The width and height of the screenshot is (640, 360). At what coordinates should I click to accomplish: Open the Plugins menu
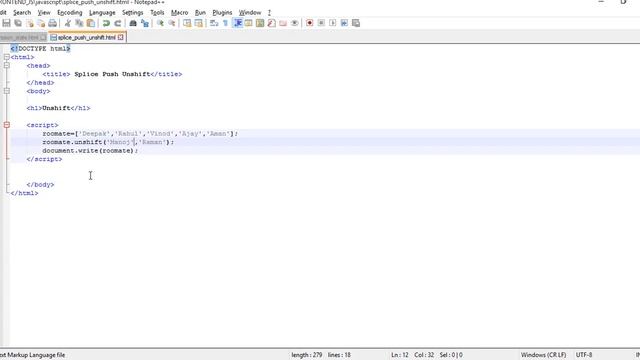(222, 13)
